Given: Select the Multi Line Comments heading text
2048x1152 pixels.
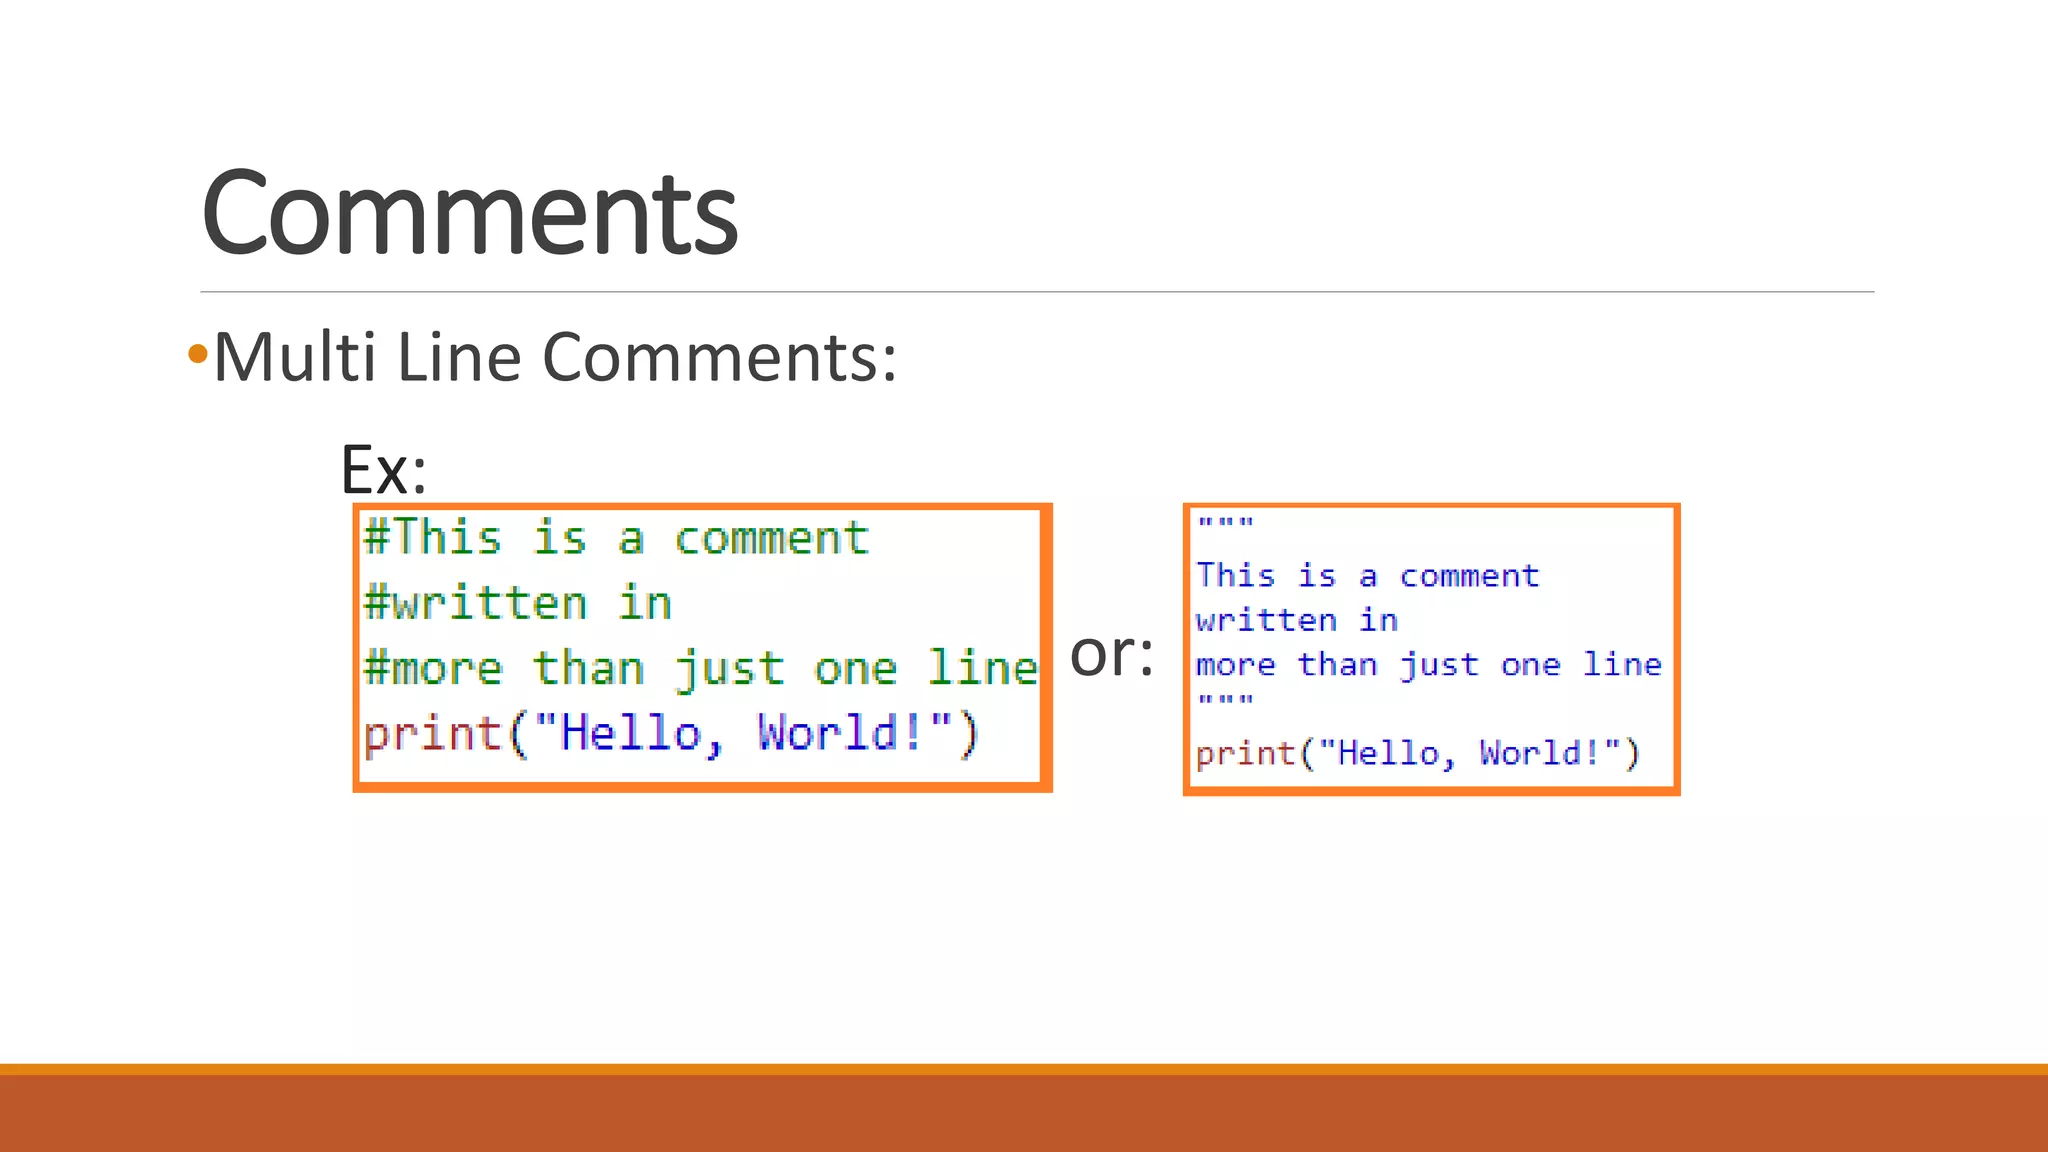Looking at the screenshot, I should point(555,357).
